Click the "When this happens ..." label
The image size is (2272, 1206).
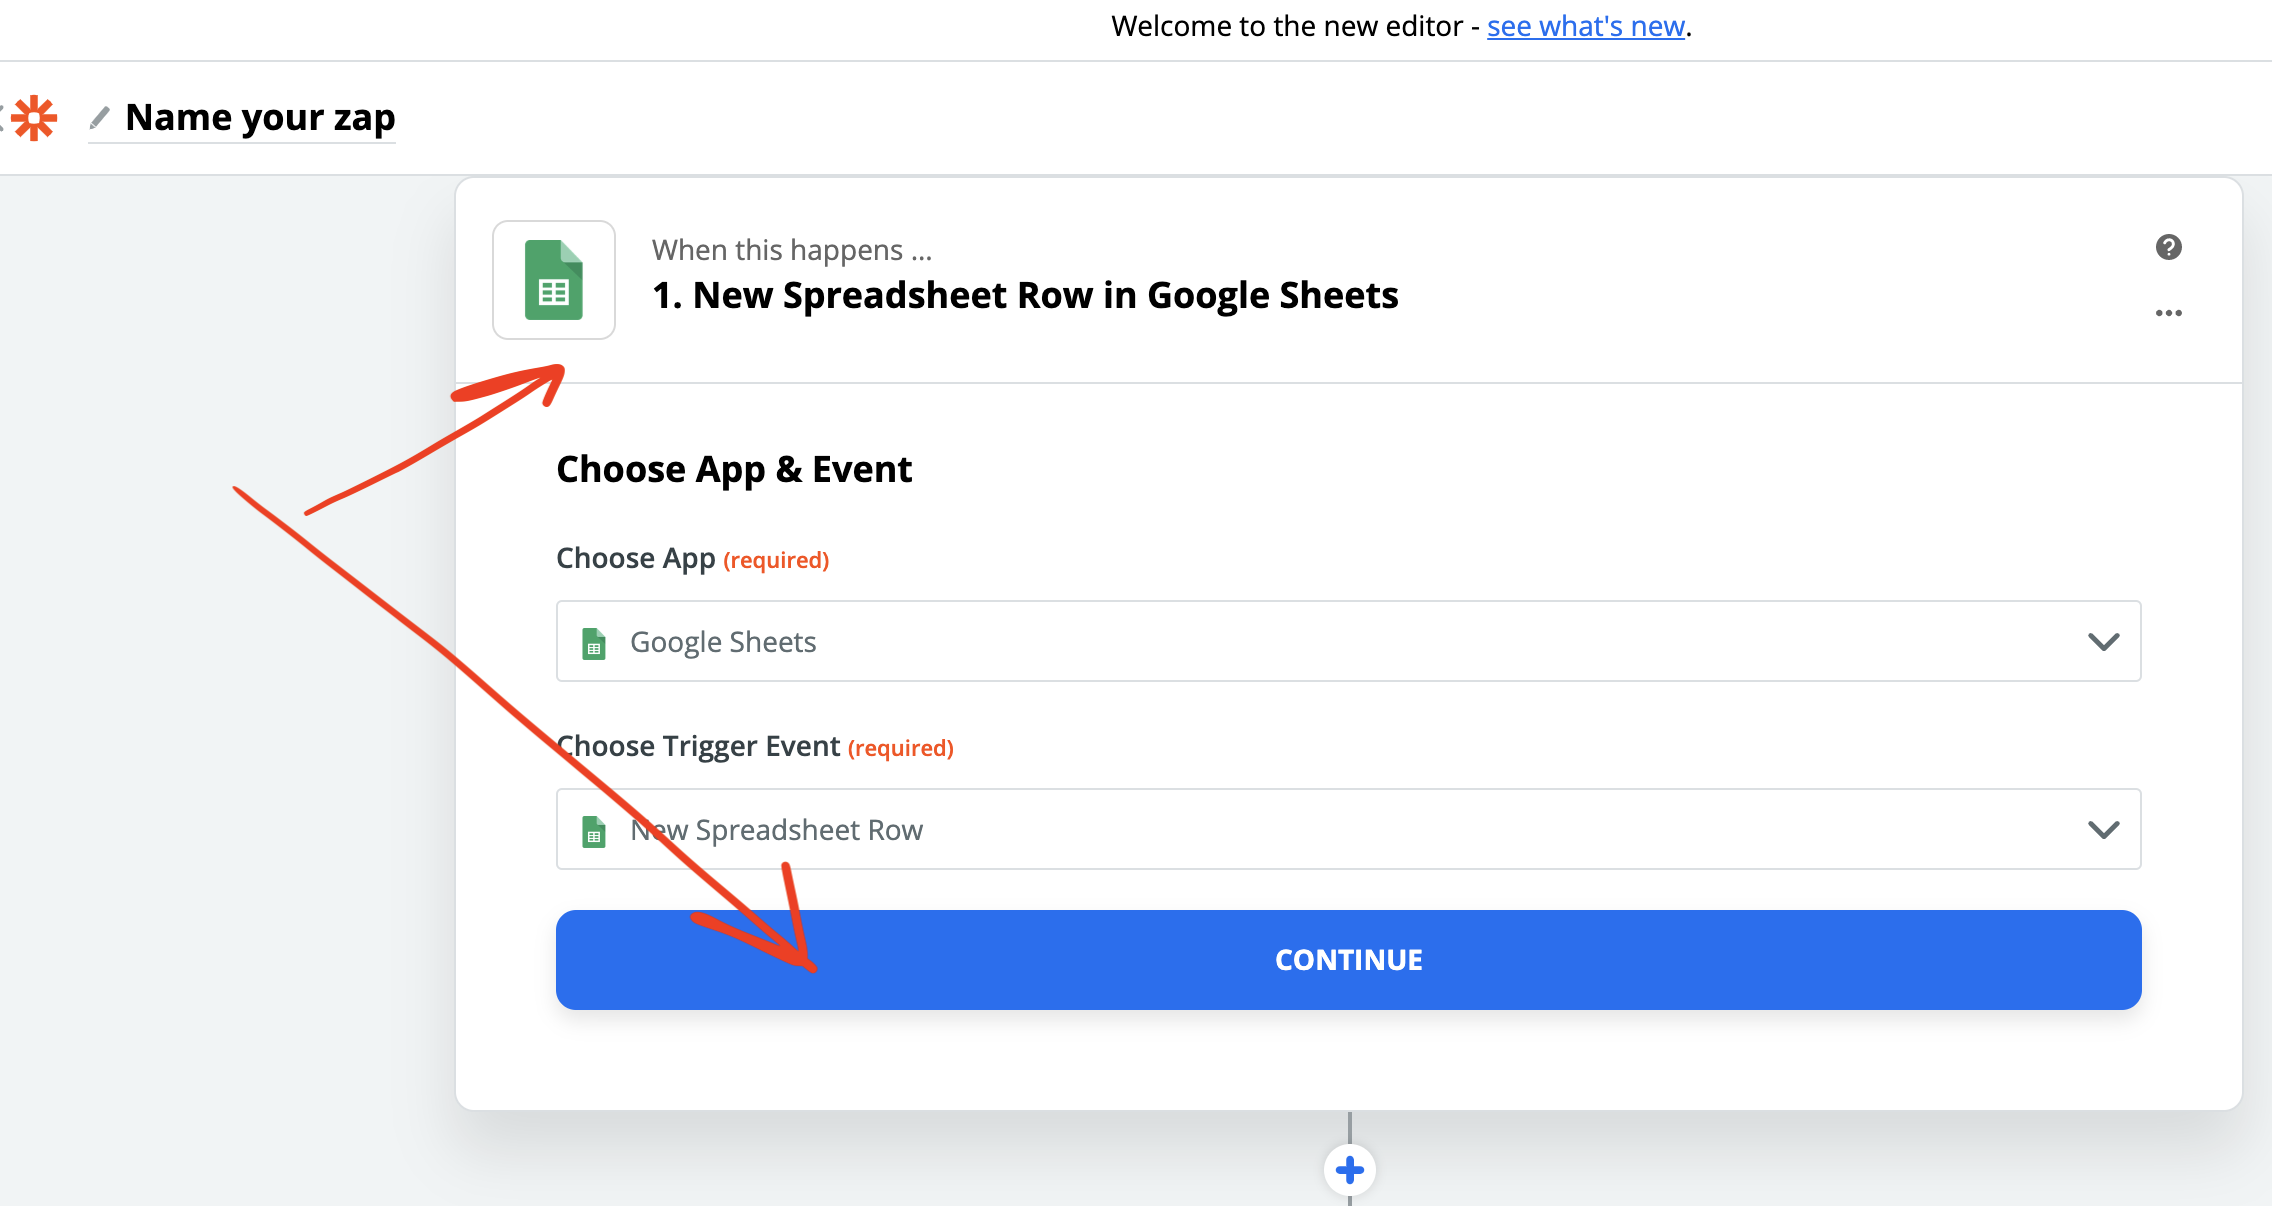click(792, 250)
